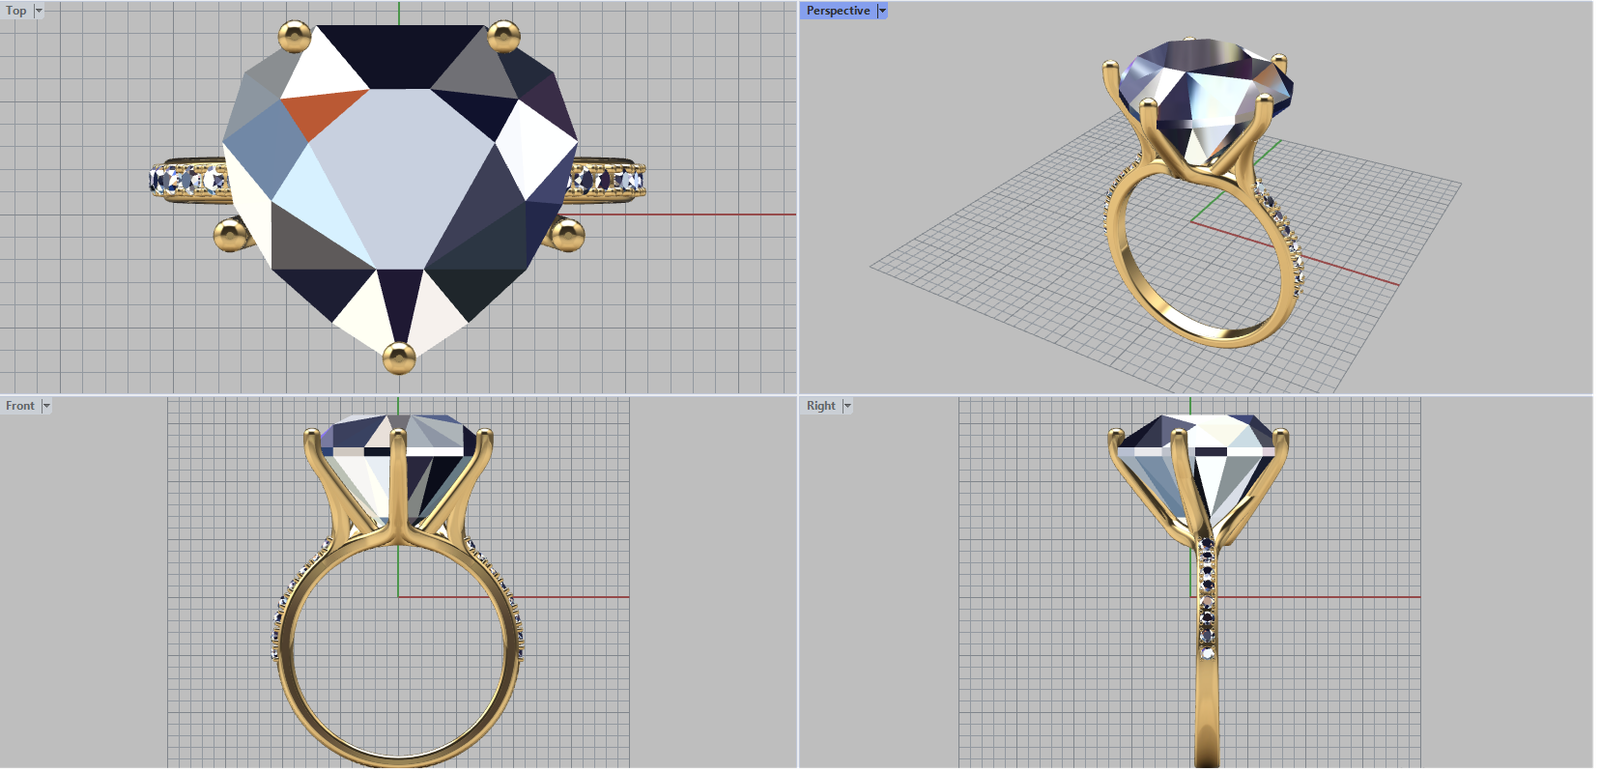Image resolution: width=1600 pixels, height=772 pixels.
Task: Click the right pavé stones in Top view
Action: (607, 180)
